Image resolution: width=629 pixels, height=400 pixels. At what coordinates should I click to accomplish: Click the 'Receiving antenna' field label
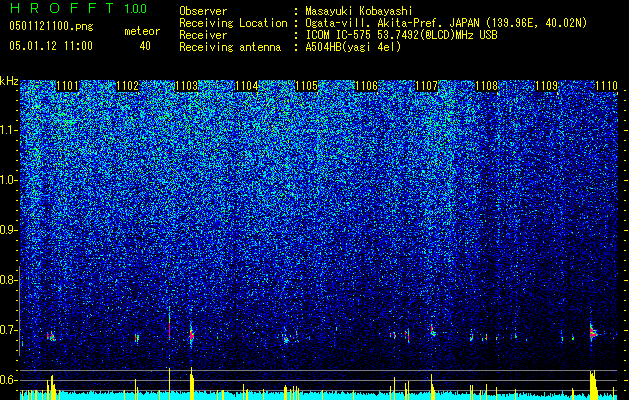[230, 47]
